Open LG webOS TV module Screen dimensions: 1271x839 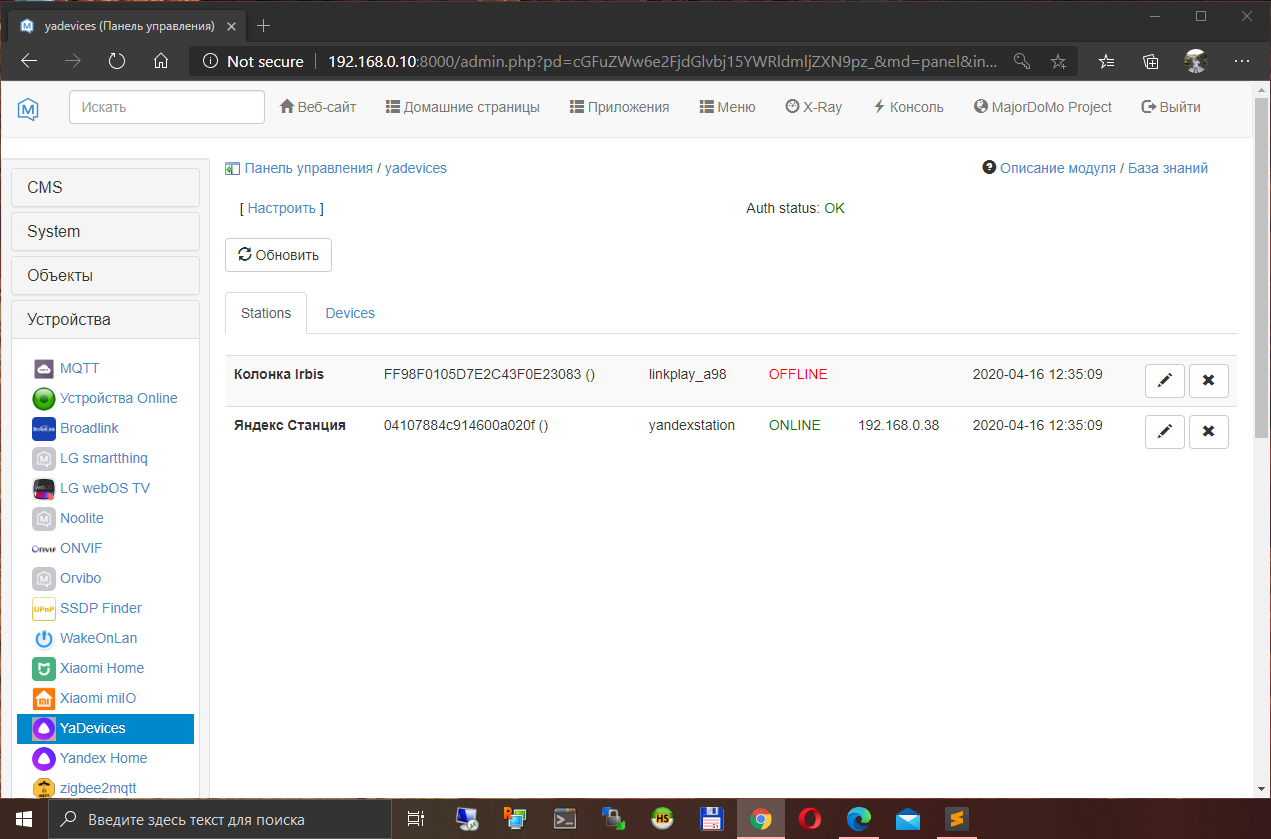pyautogui.click(x=104, y=488)
